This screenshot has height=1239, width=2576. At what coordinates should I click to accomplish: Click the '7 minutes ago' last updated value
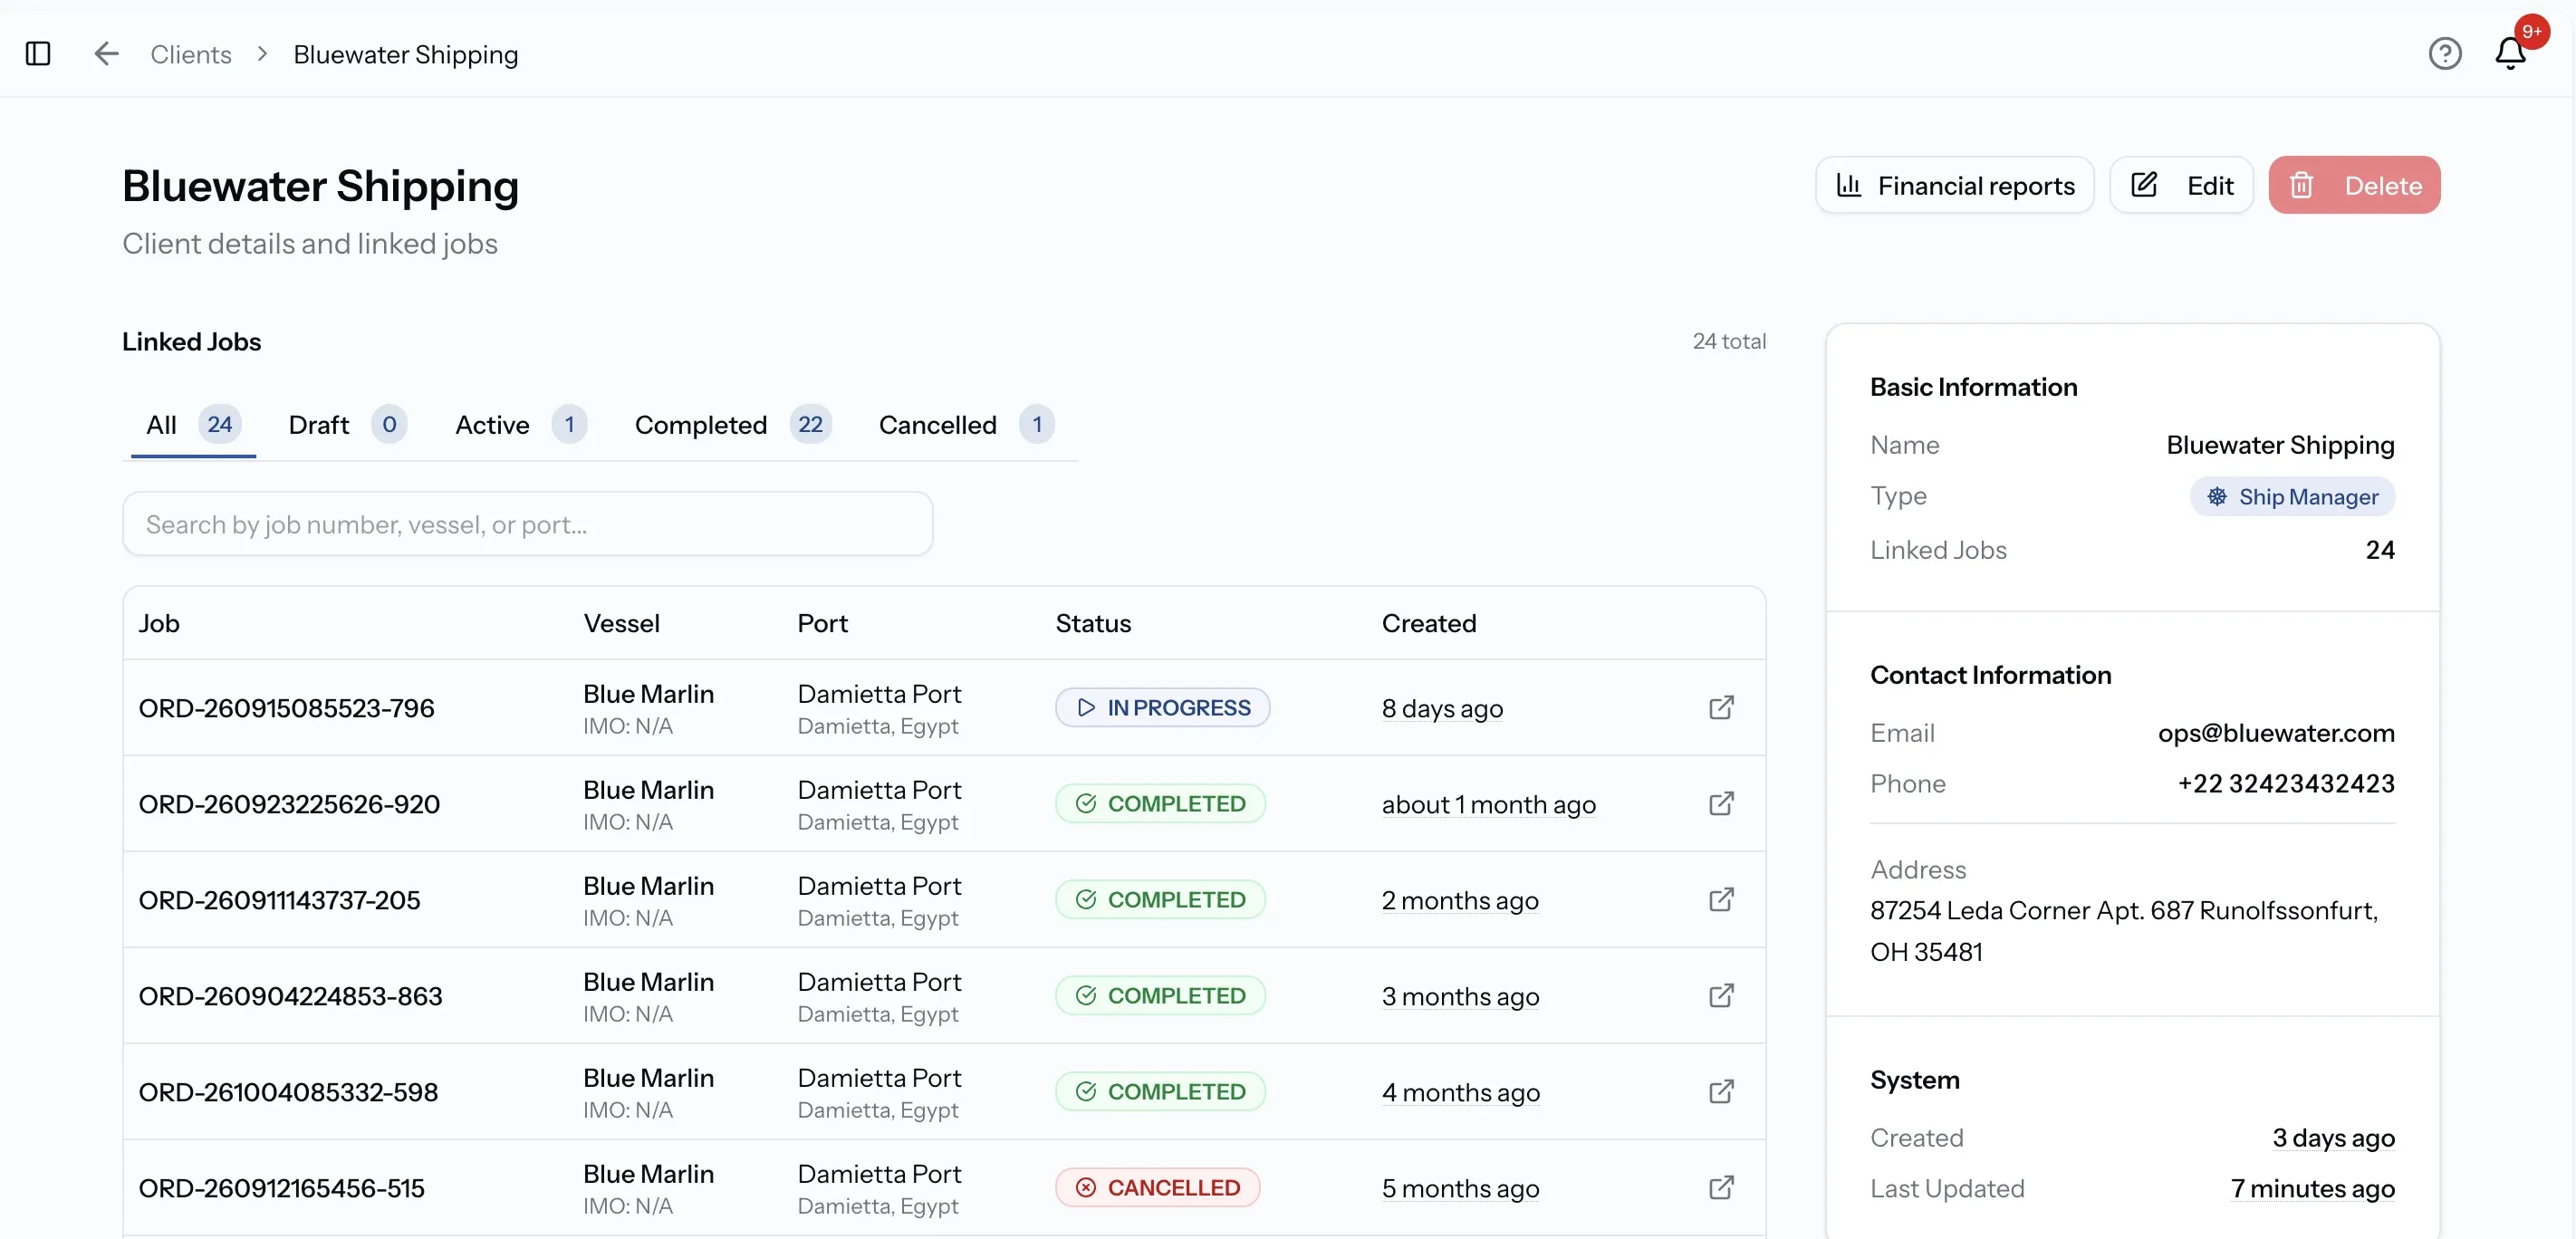2313,1188
